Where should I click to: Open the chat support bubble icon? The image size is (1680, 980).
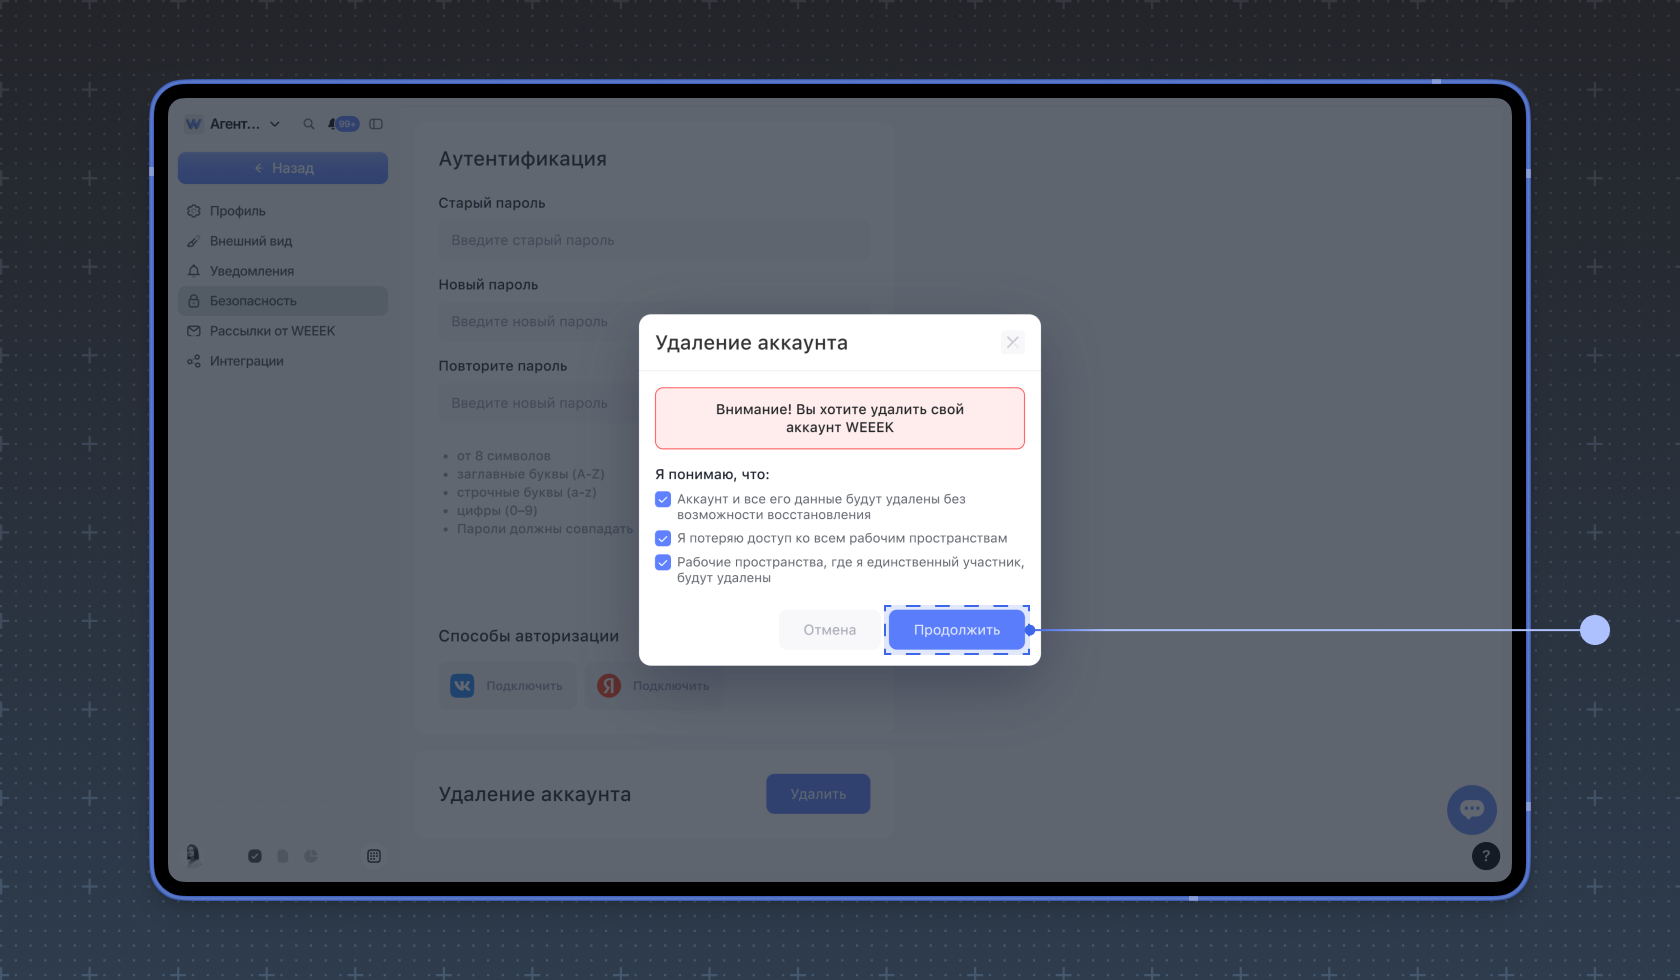tap(1471, 809)
